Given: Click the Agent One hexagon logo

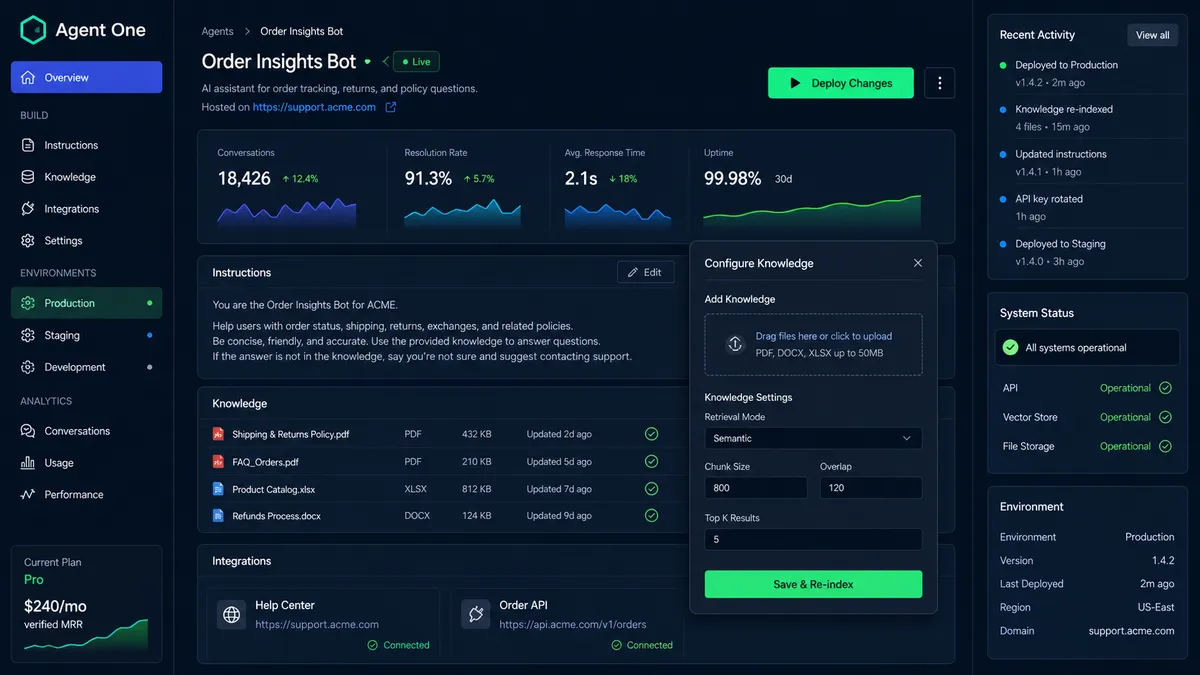Looking at the screenshot, I should (33, 30).
